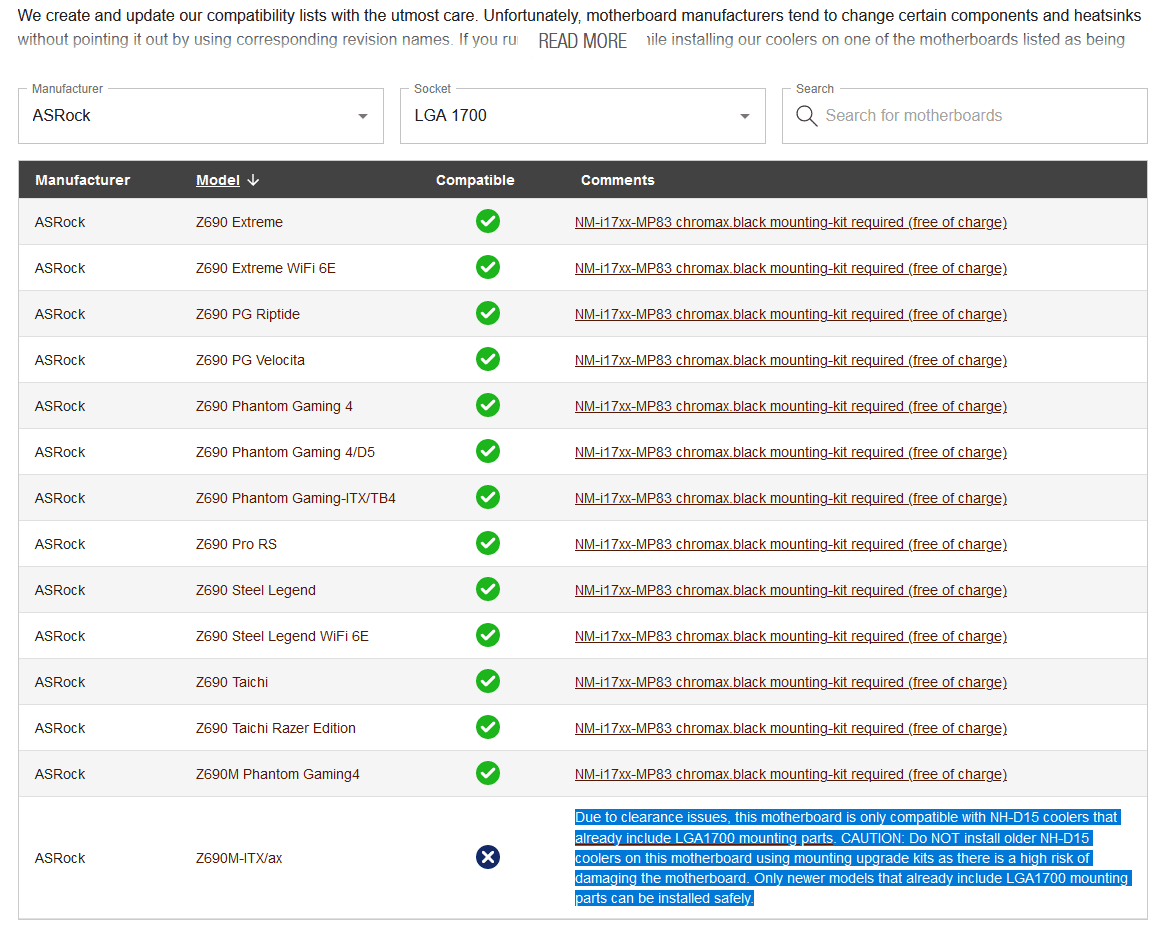Click the Comments column header

click(x=617, y=180)
